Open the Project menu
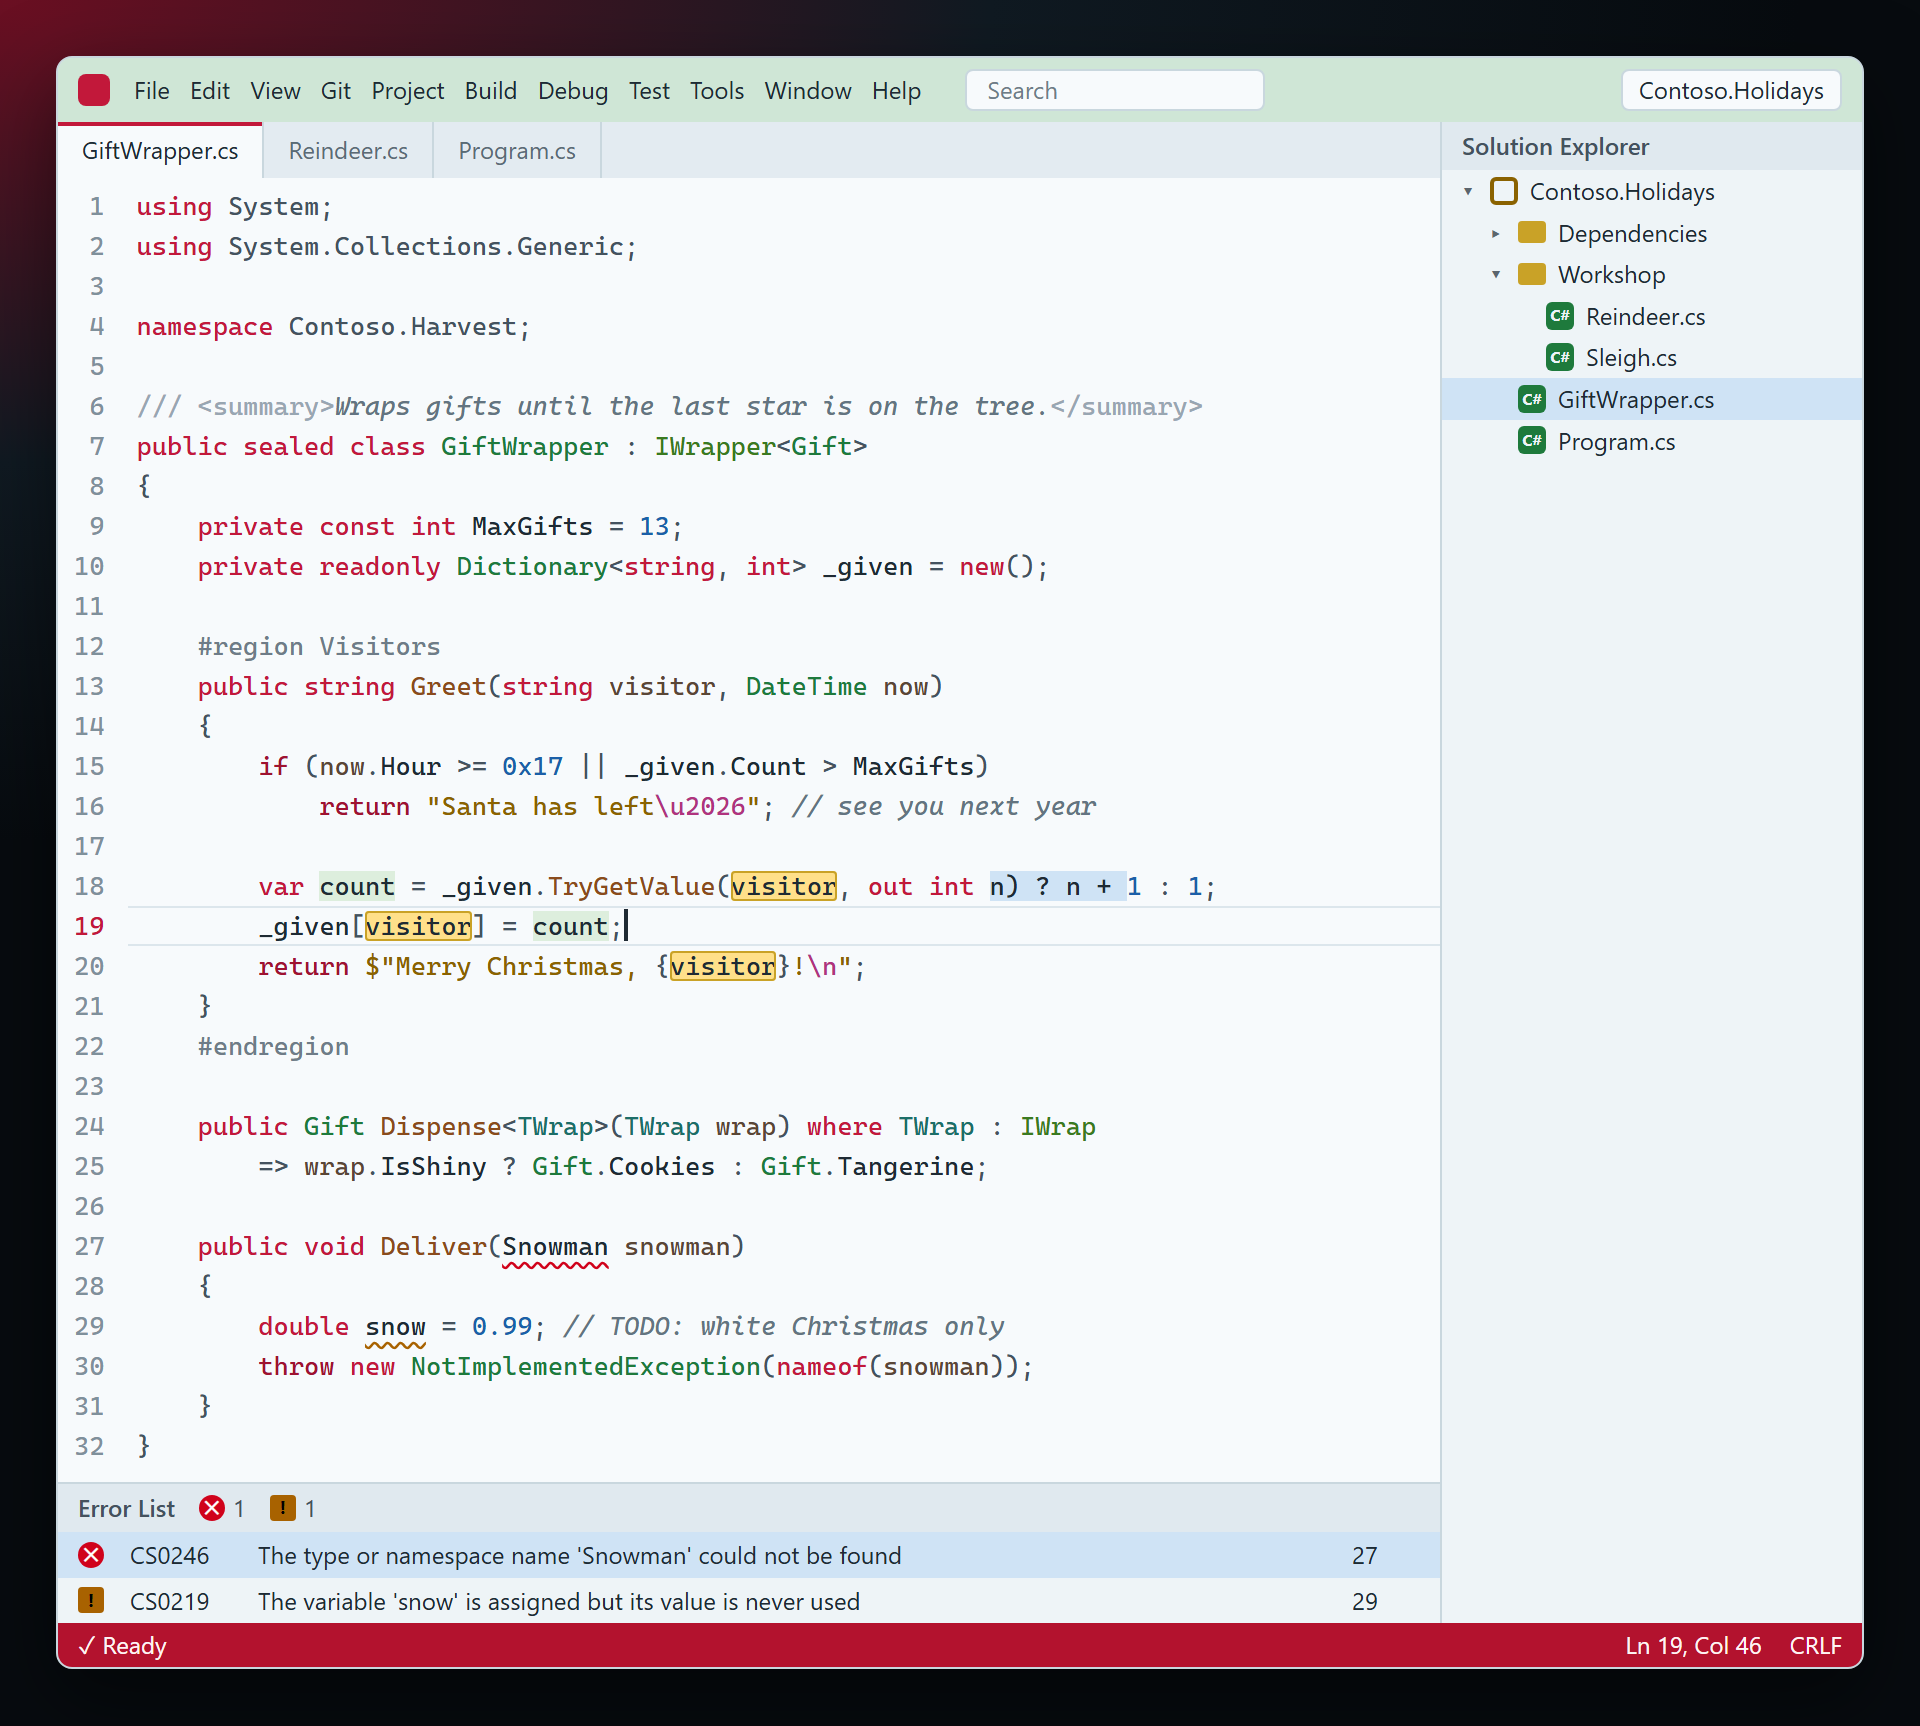The image size is (1920, 1726). tap(408, 91)
